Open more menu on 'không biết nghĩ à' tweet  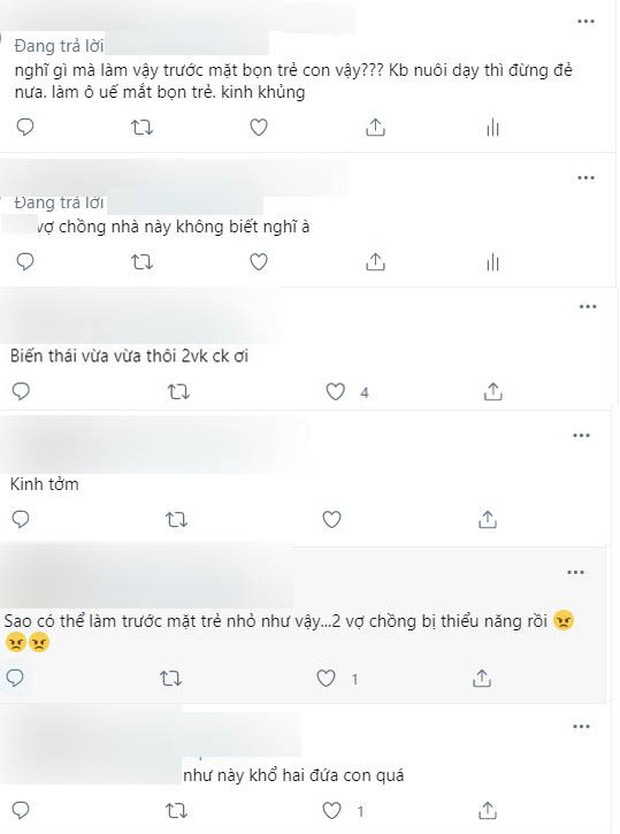coord(585,178)
